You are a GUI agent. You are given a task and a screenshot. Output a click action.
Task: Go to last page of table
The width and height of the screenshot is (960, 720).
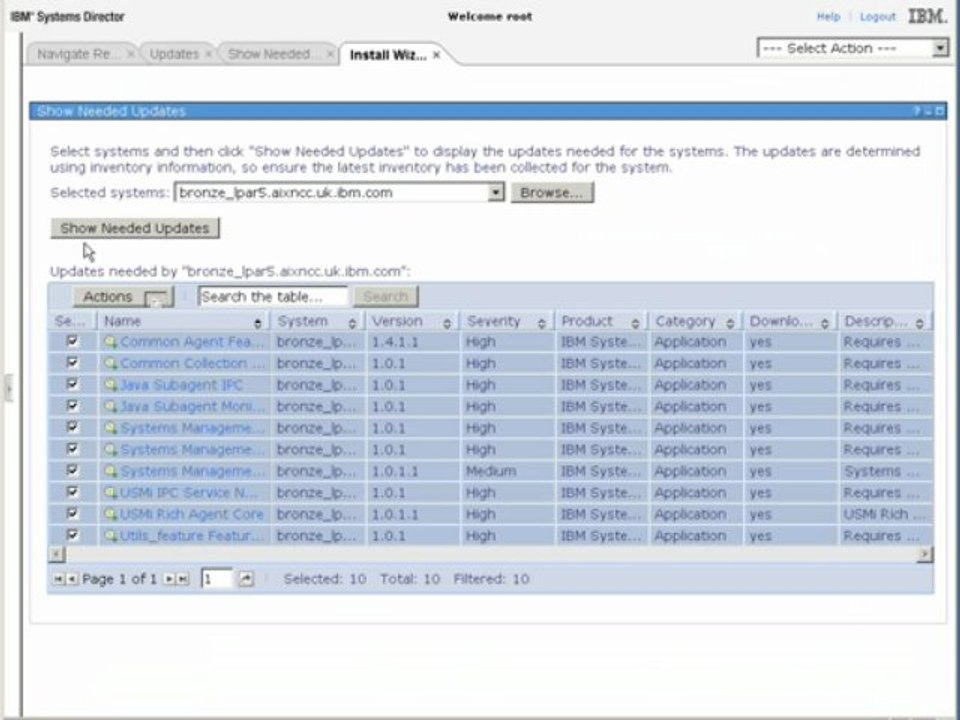(x=182, y=579)
